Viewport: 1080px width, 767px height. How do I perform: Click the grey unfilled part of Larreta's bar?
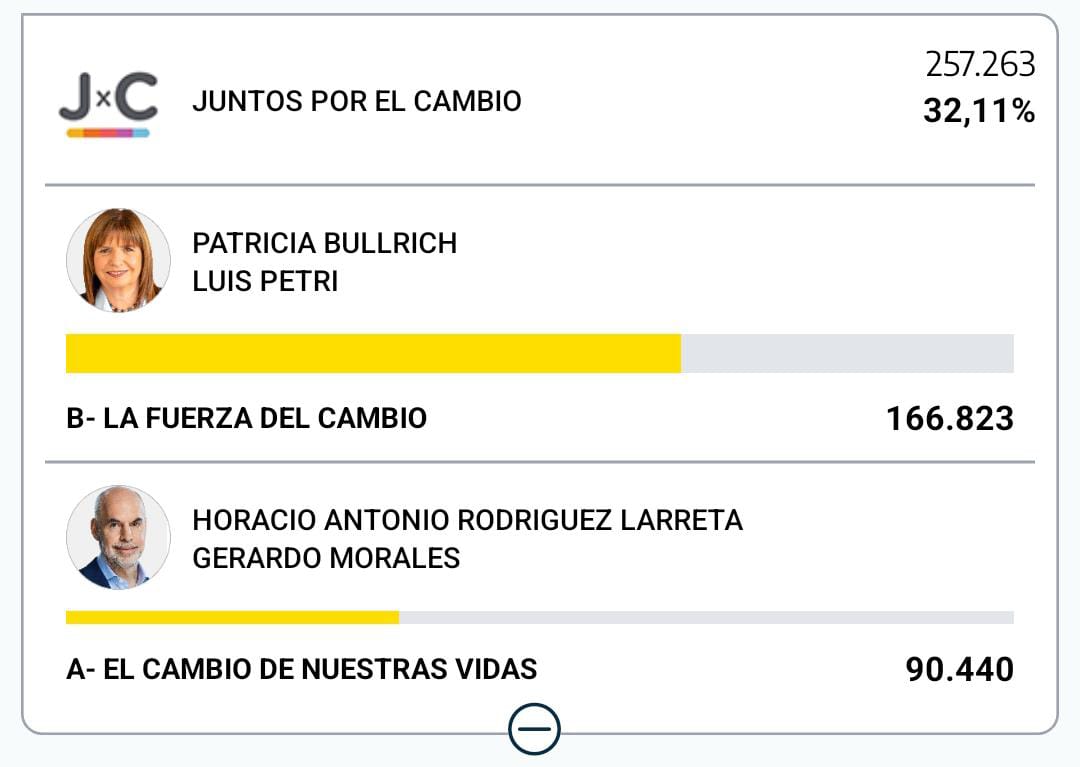coord(706,617)
